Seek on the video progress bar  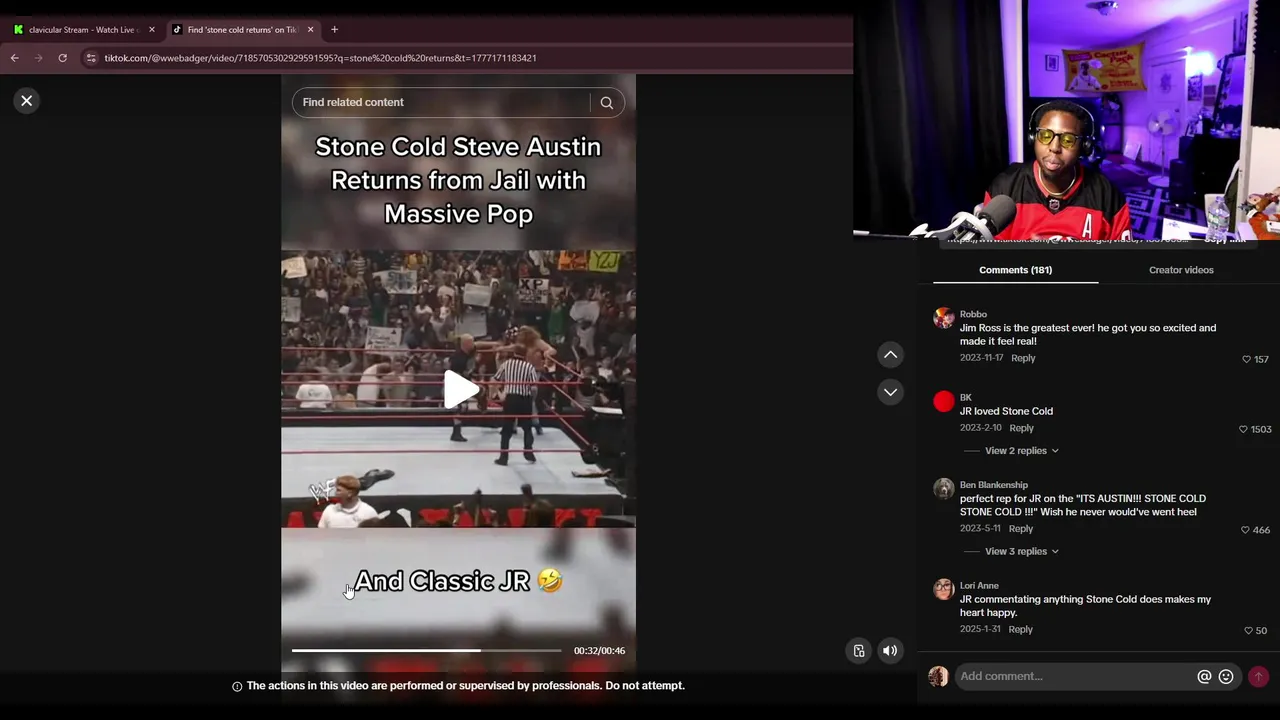coord(427,651)
